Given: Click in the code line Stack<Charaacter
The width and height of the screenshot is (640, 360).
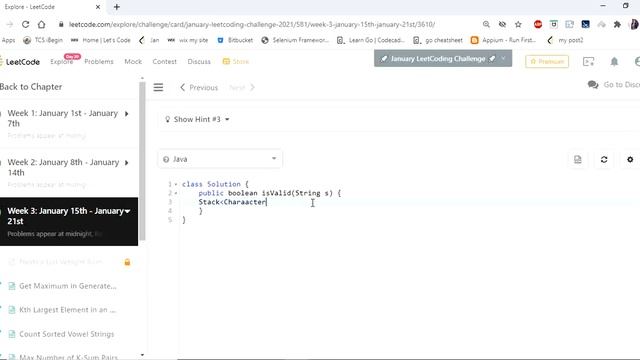Looking at the screenshot, I should pyautogui.click(x=233, y=202).
